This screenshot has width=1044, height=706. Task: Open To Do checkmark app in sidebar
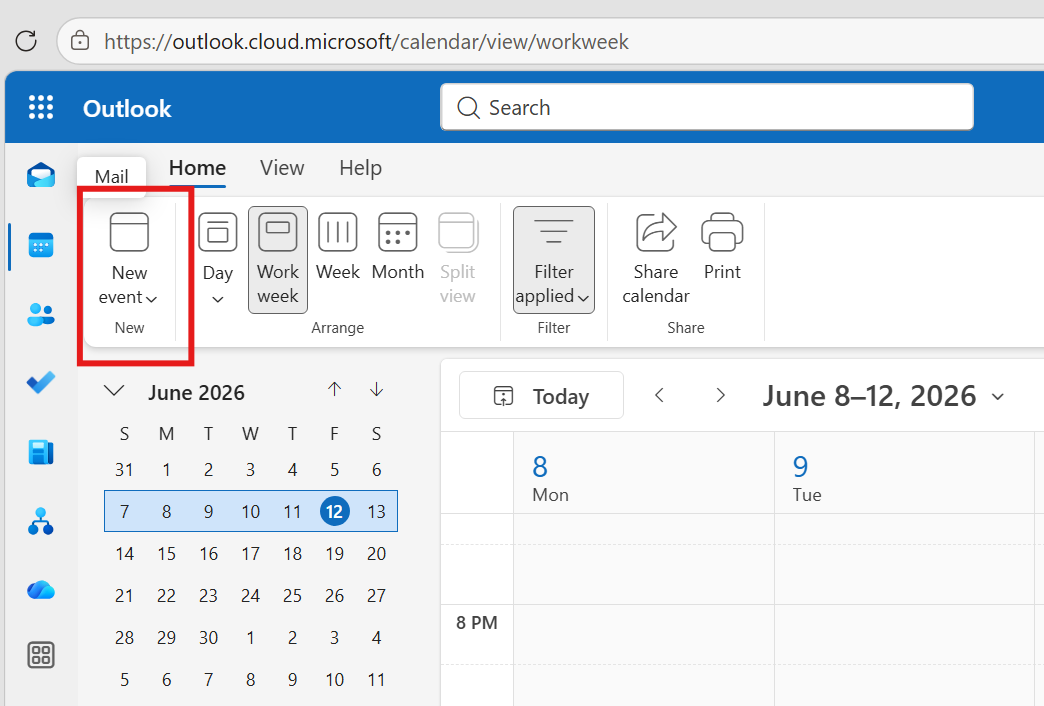tap(41, 382)
